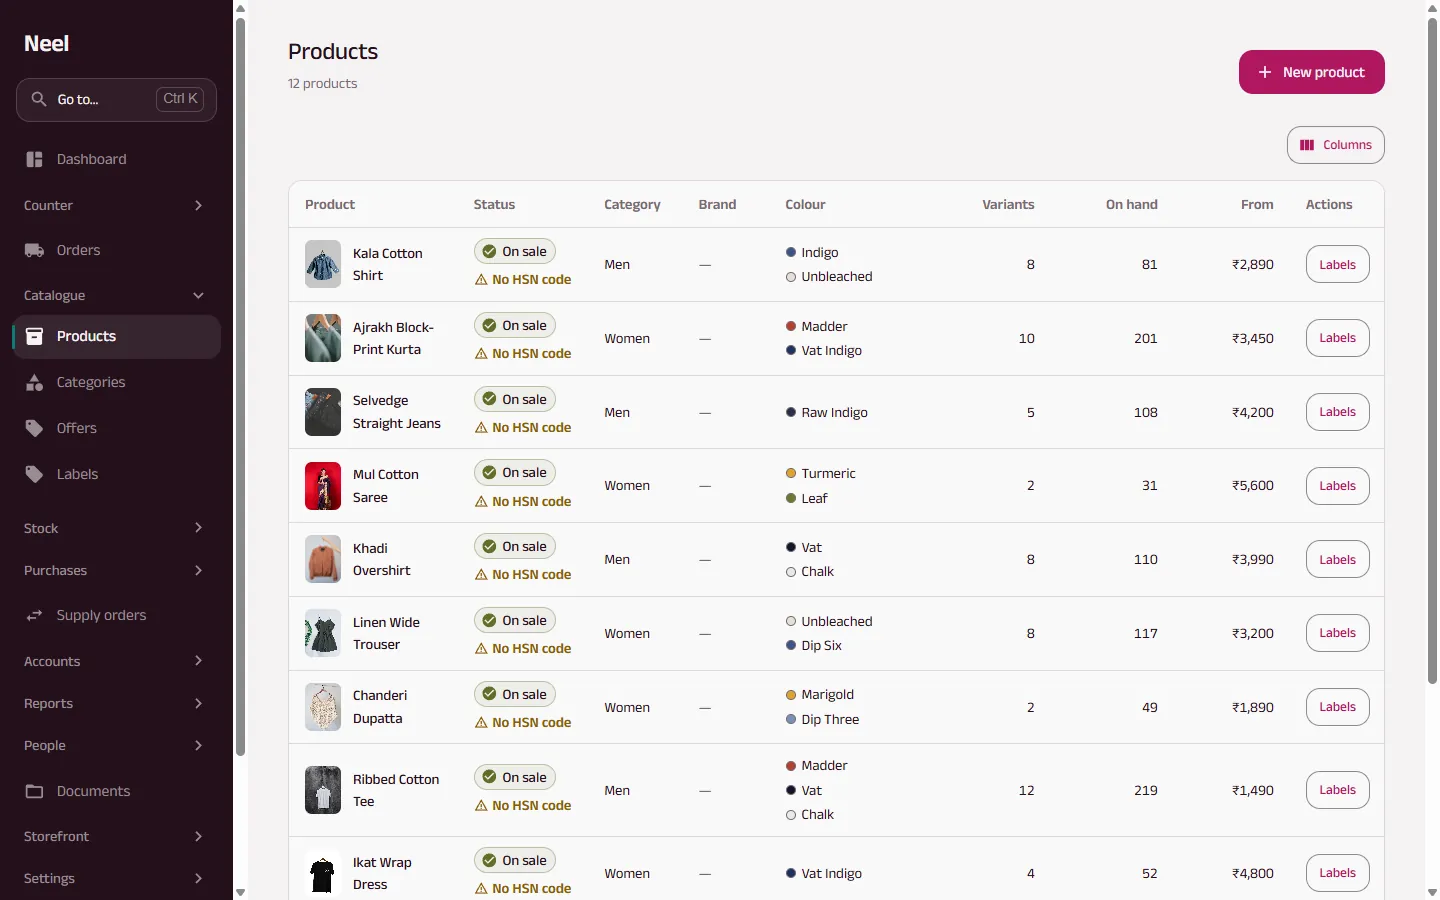
Task: Expand the Reports section
Action: 116,703
